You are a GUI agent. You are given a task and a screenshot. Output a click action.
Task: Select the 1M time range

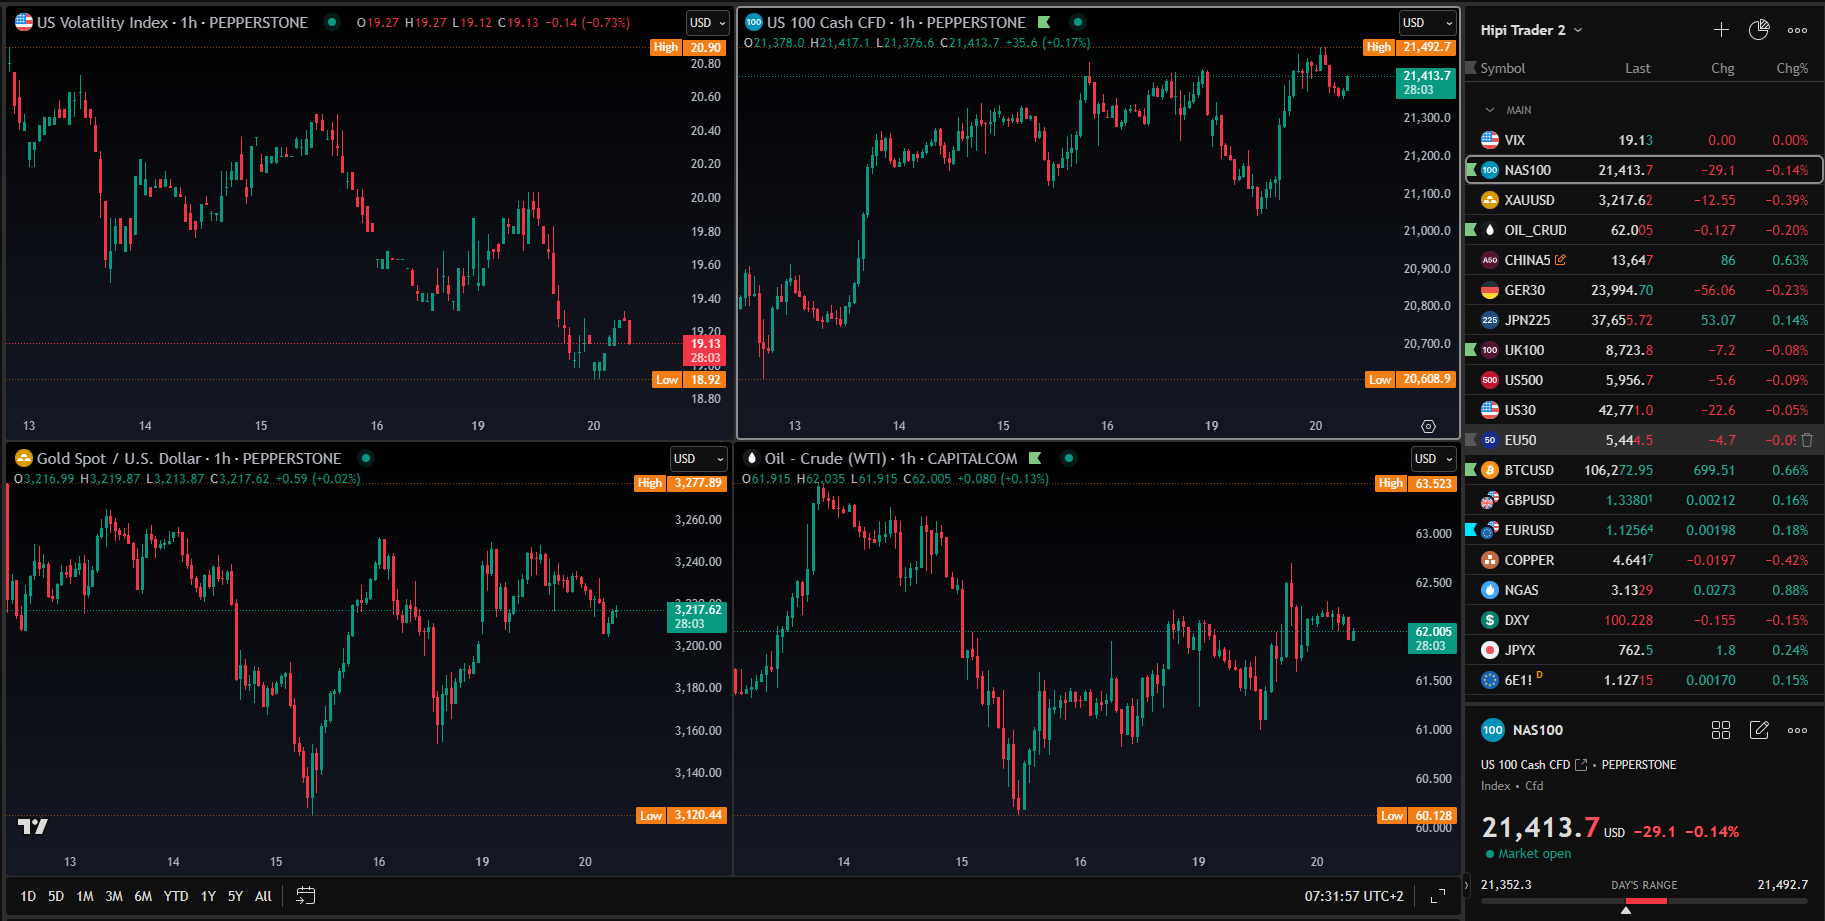tap(85, 896)
